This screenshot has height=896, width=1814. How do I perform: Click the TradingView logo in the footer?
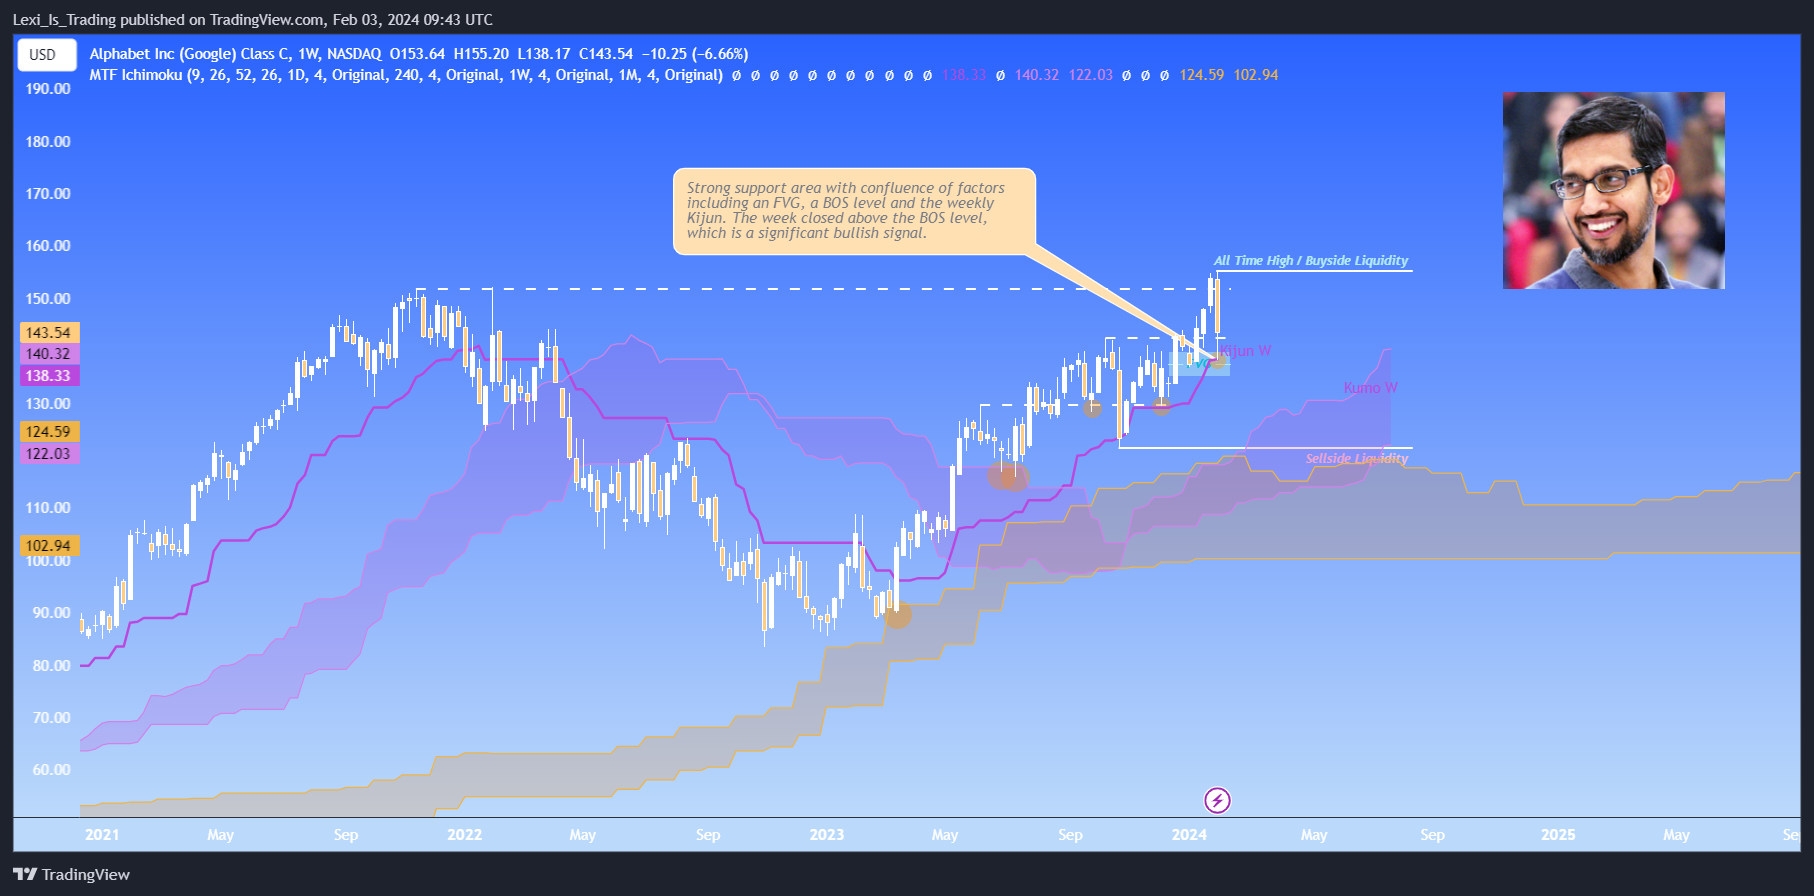[71, 874]
